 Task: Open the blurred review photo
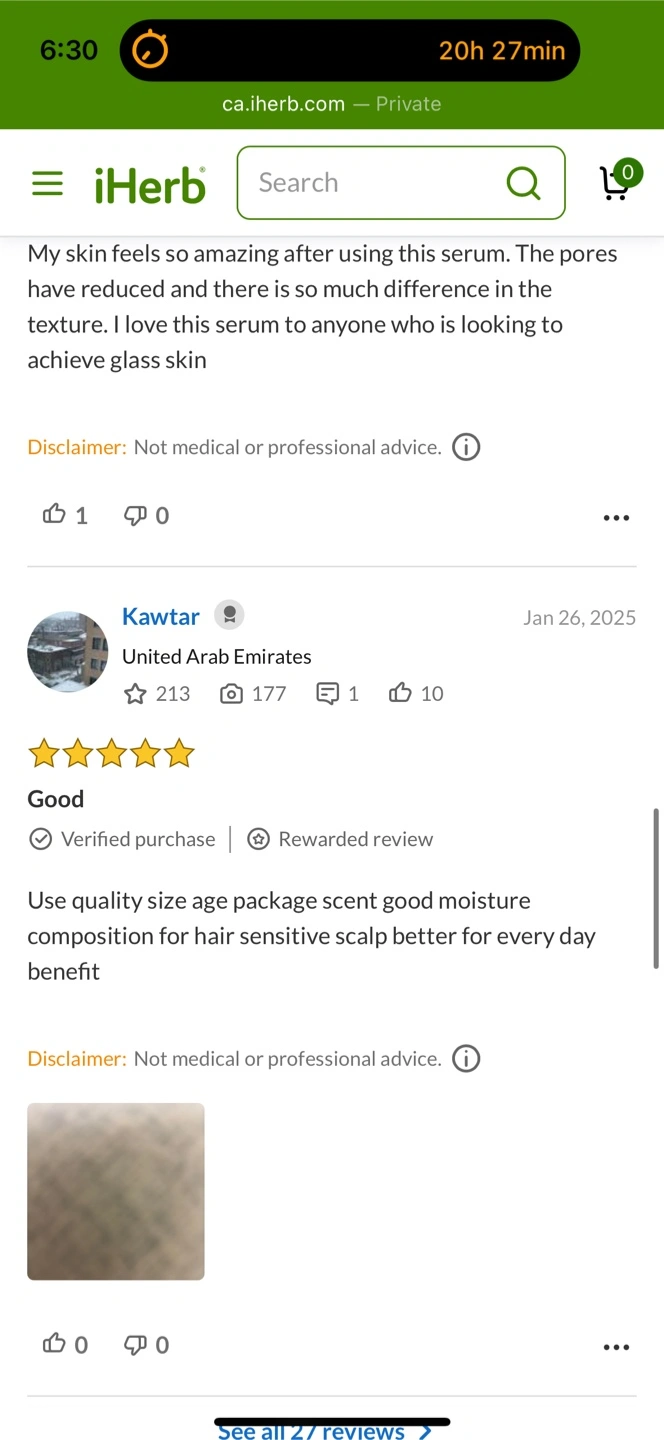pos(116,1191)
